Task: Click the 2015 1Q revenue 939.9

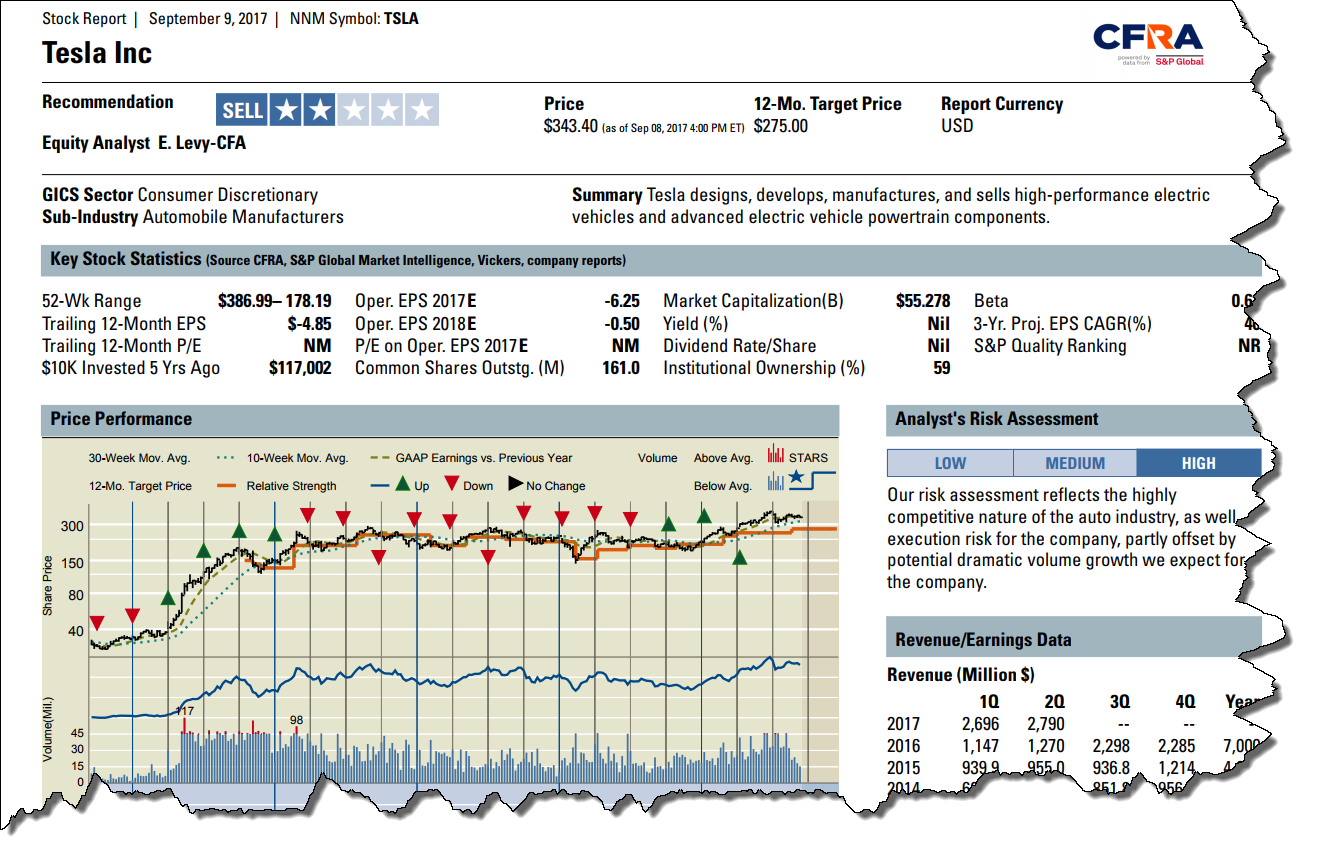Action: pyautogui.click(x=979, y=768)
